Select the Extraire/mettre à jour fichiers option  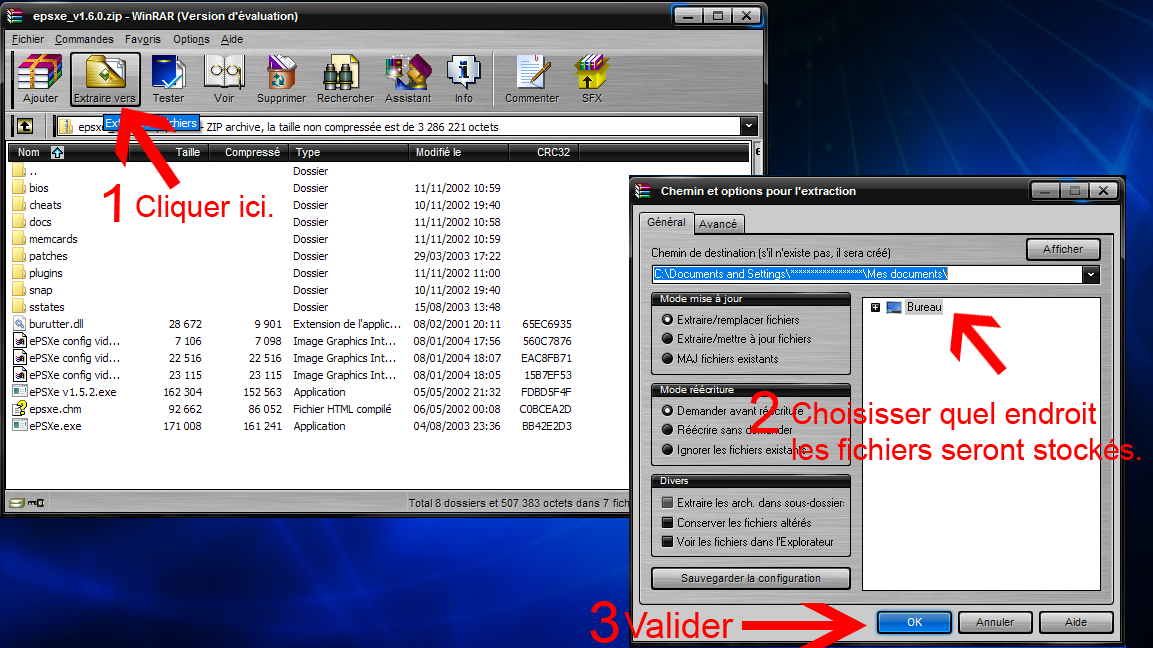pos(668,339)
